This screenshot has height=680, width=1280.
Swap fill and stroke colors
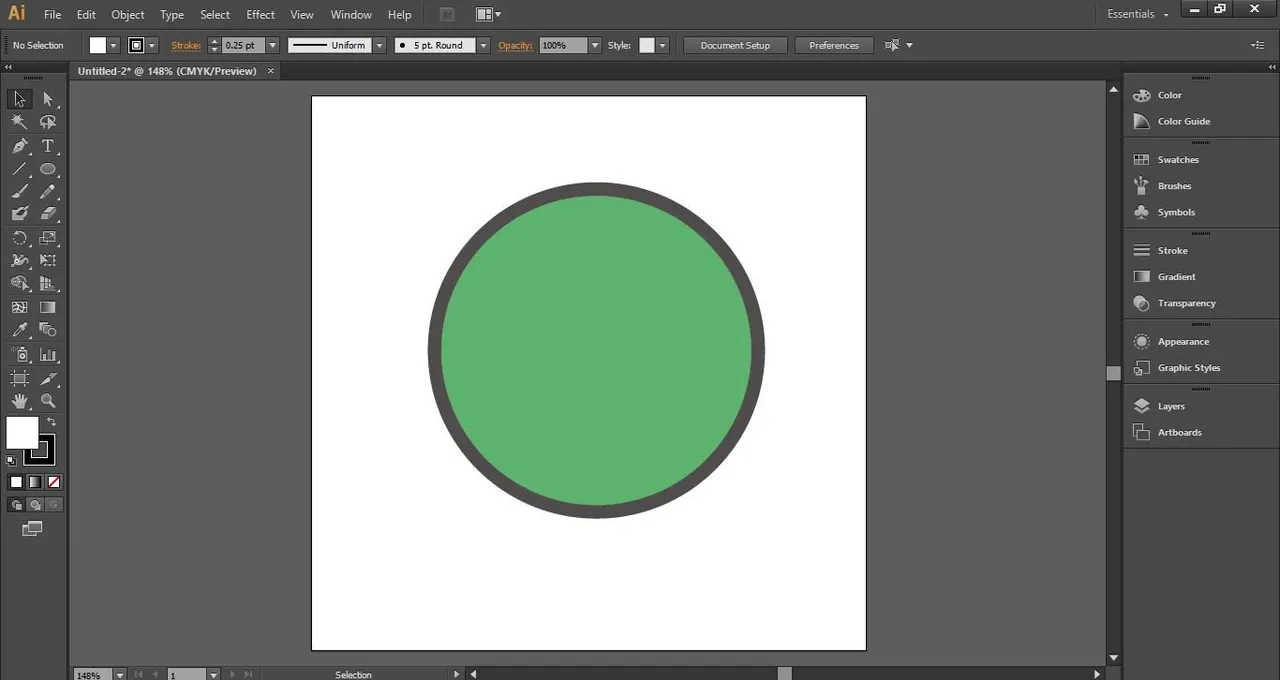pyautogui.click(x=52, y=422)
